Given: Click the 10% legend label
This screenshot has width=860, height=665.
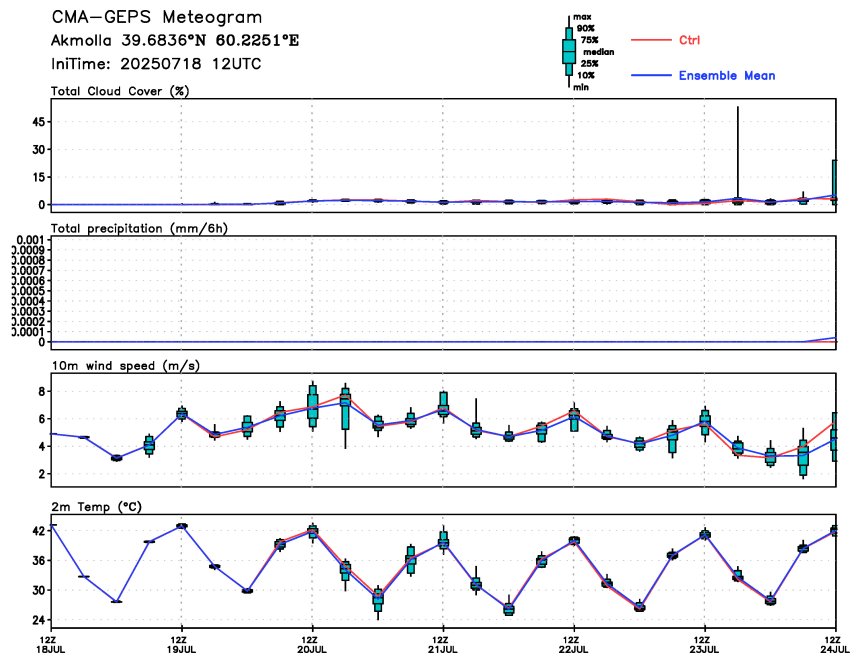Looking at the screenshot, I should click(585, 75).
